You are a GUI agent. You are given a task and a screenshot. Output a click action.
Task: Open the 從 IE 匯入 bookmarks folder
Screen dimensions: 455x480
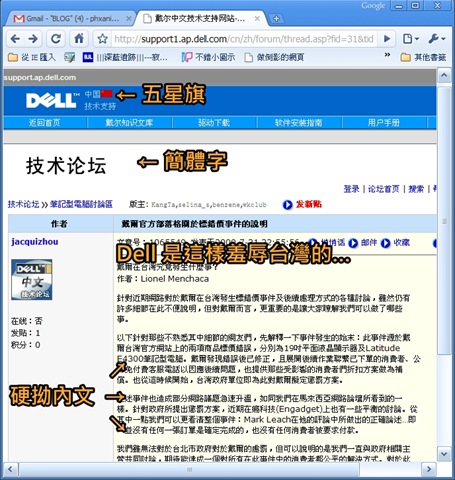32,57
